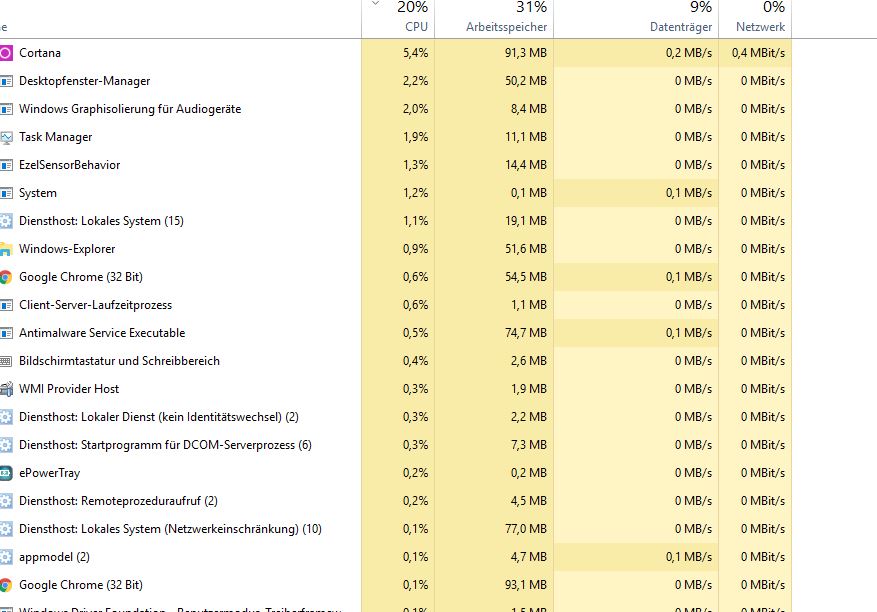Screen dimensions: 877x612
Task: Click the ePowerTray icon
Action: pyautogui.click(x=6, y=473)
